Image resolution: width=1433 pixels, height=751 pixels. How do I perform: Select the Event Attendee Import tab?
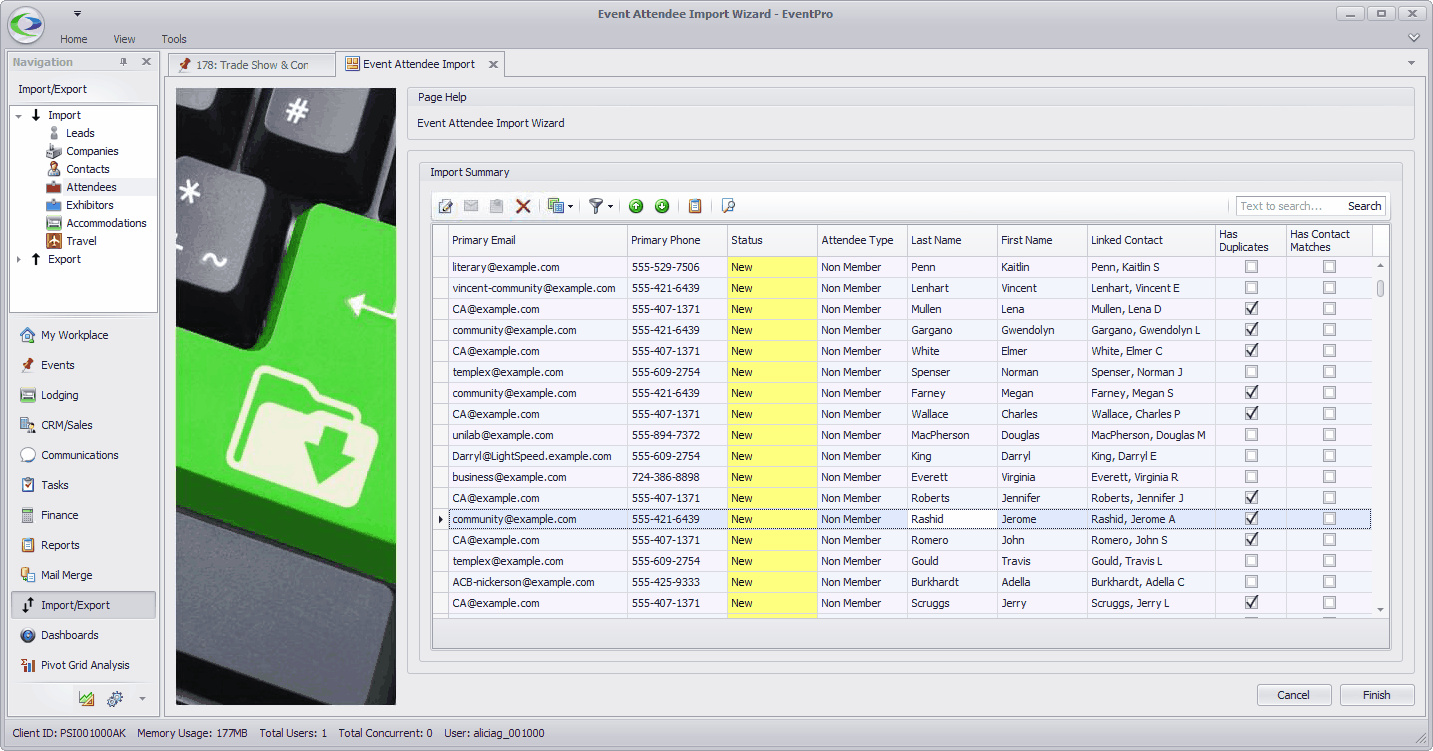419,64
